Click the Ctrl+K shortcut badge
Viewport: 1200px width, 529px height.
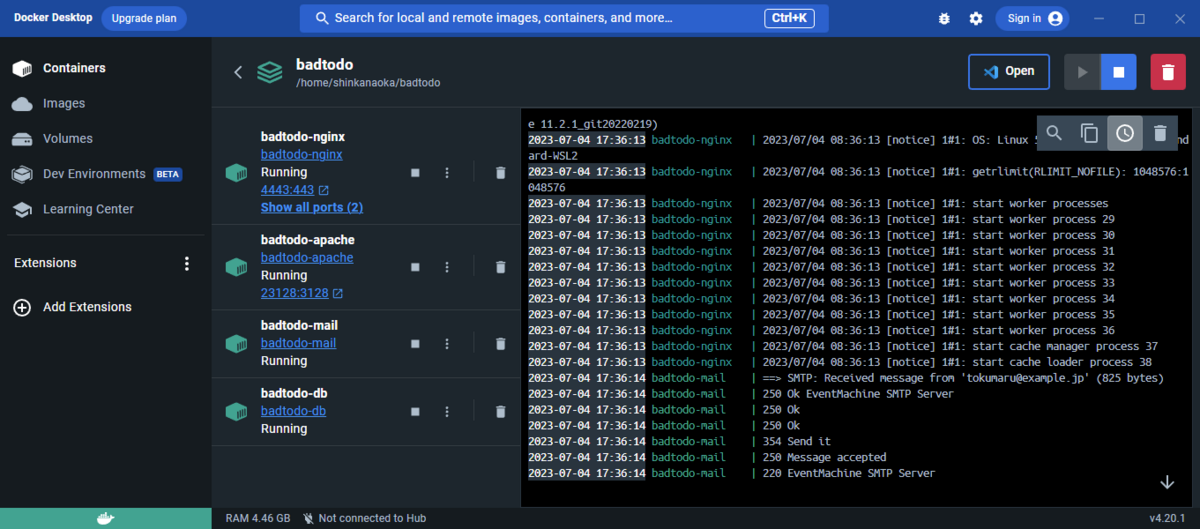pyautogui.click(x=790, y=18)
